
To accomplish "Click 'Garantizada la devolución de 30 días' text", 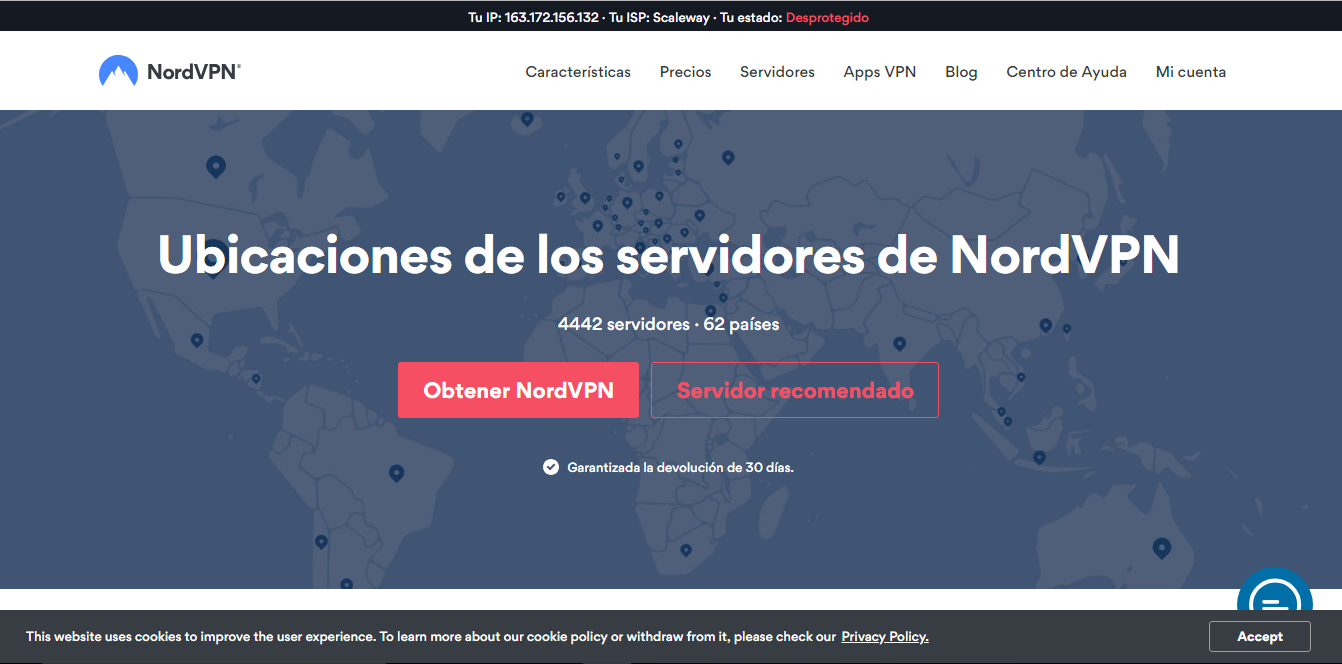I will (x=680, y=467).
